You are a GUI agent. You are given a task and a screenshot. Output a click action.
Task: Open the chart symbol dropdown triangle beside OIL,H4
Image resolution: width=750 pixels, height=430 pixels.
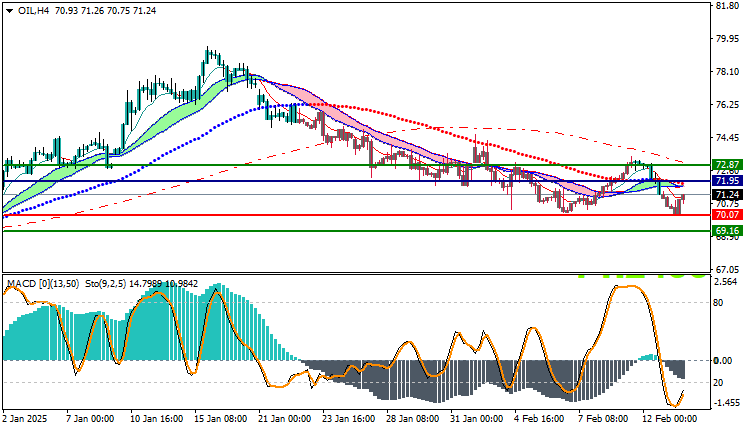pyautogui.click(x=9, y=11)
